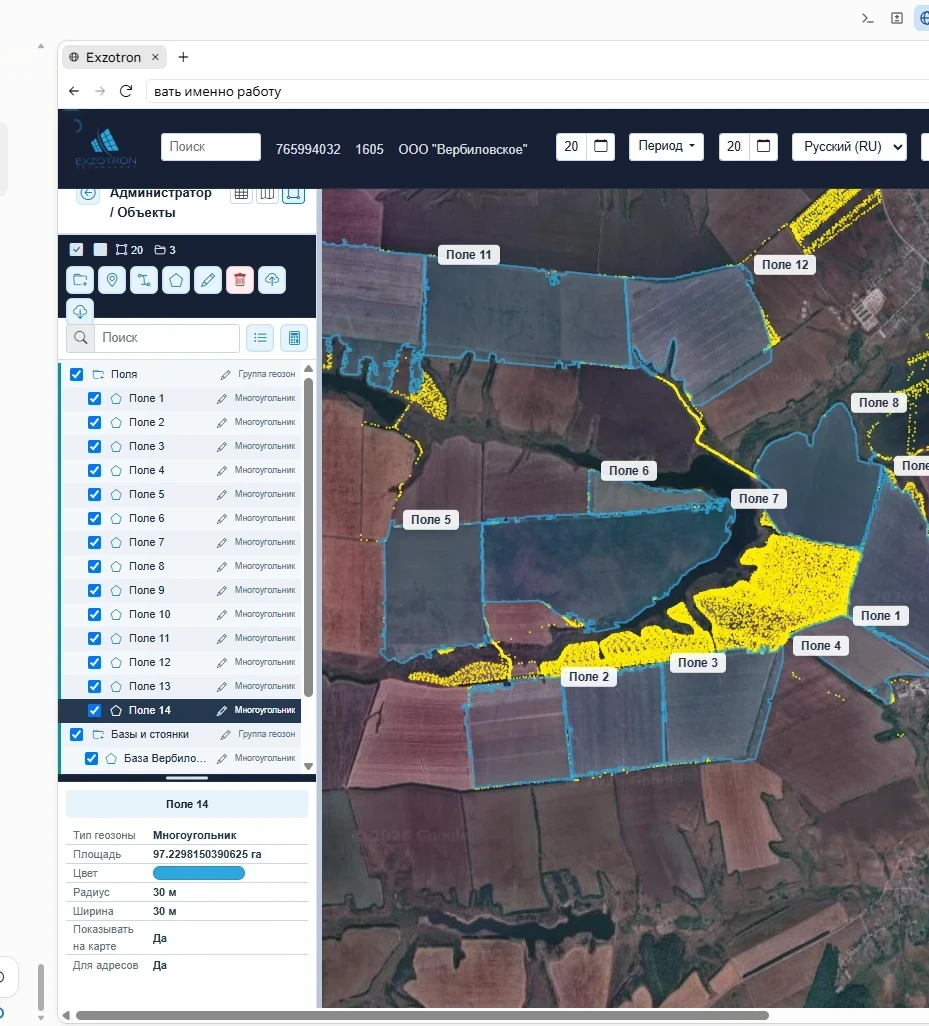Toggle the Поля group checkbox

click(x=77, y=374)
